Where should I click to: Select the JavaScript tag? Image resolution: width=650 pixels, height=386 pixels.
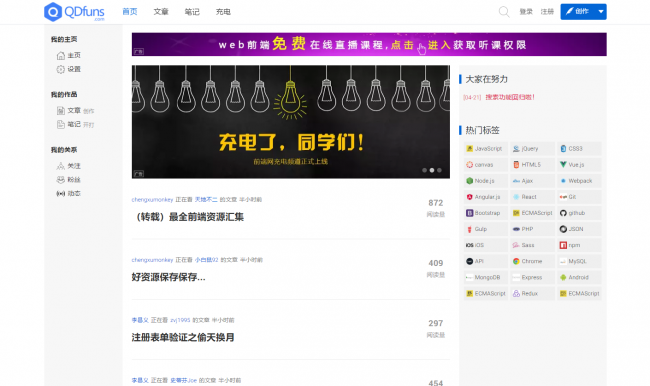(486, 148)
